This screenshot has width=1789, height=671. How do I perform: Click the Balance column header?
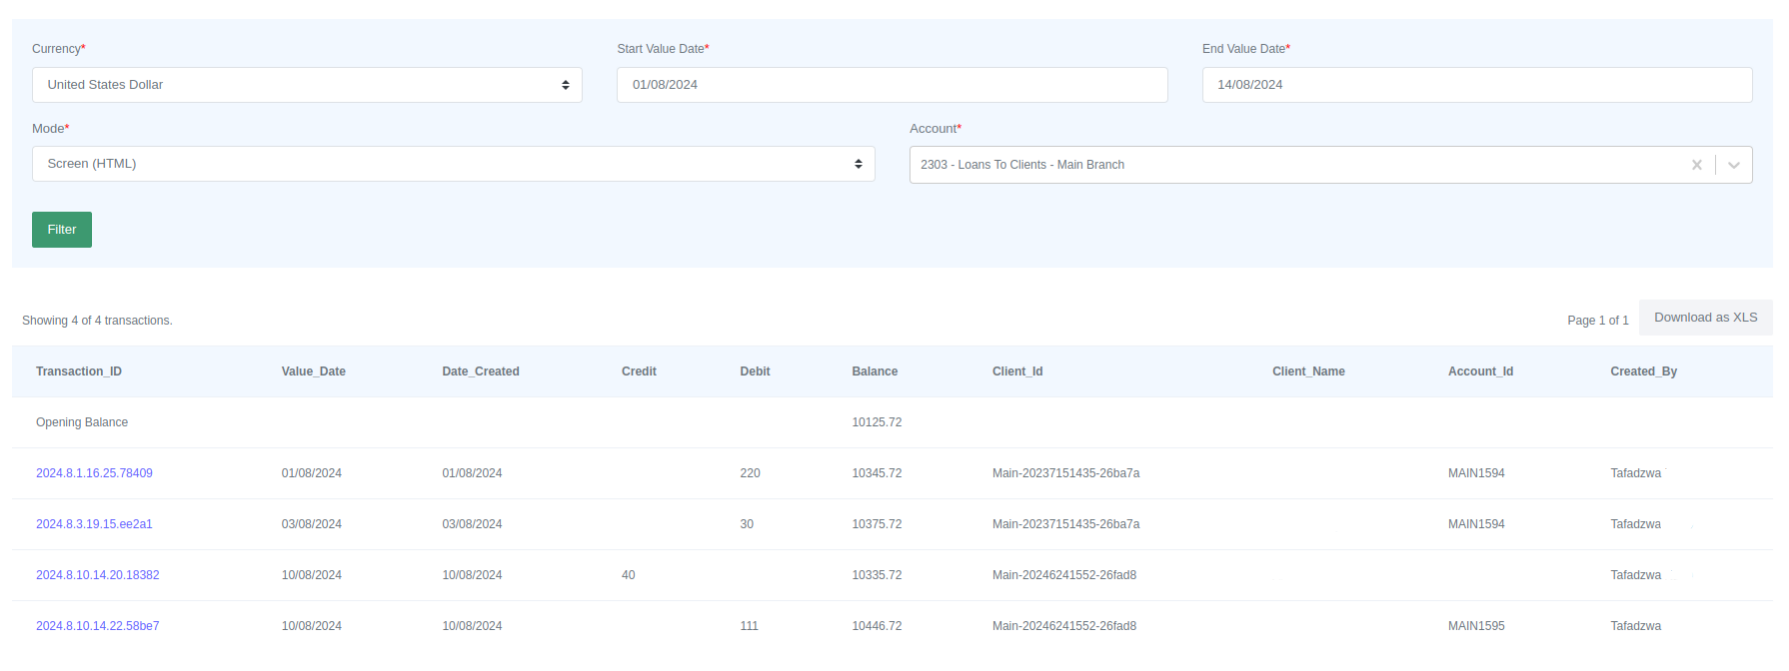(x=874, y=372)
